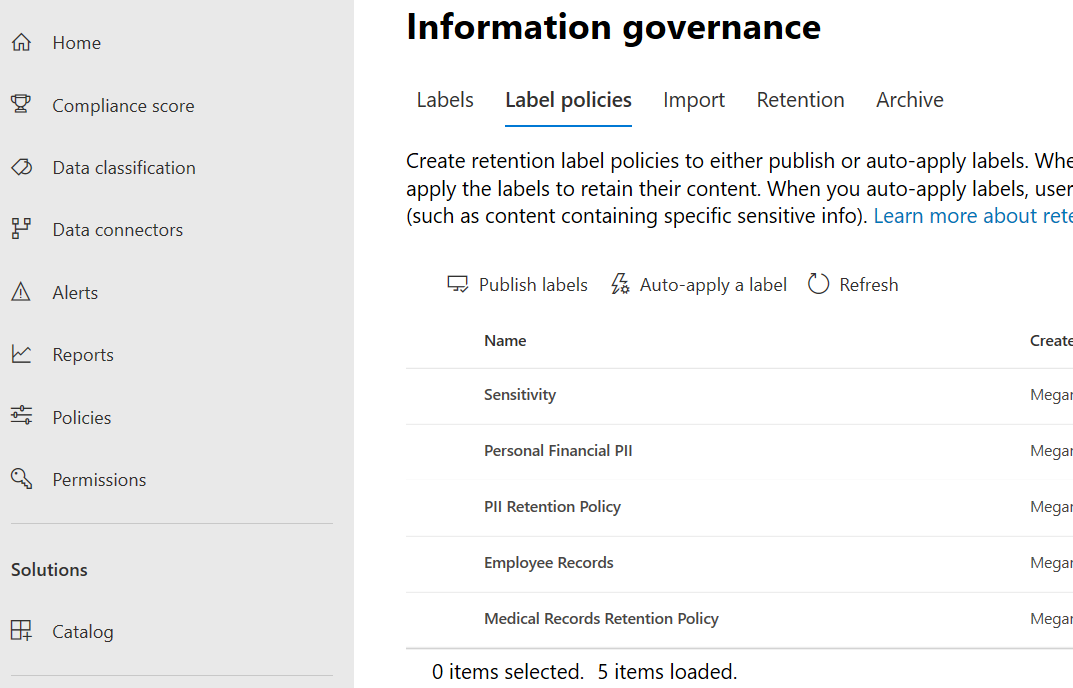
Task: Open the Alerts page
Action: 75,292
